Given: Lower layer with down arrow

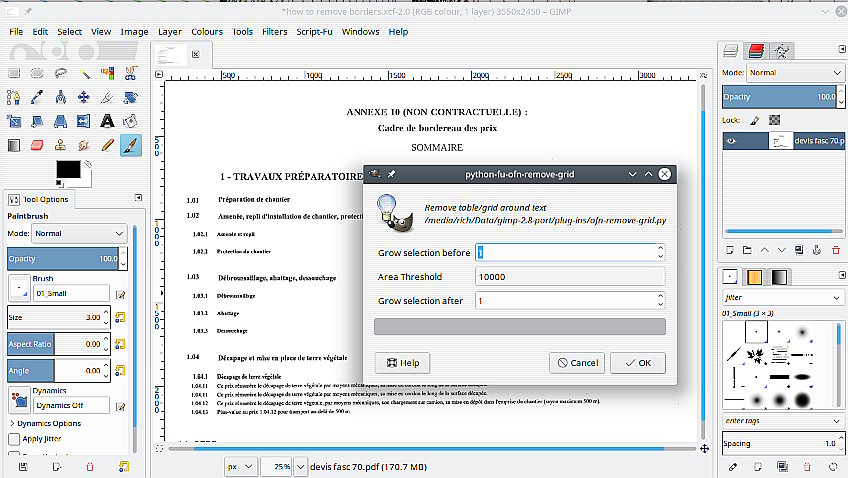Looking at the screenshot, I should 781,250.
